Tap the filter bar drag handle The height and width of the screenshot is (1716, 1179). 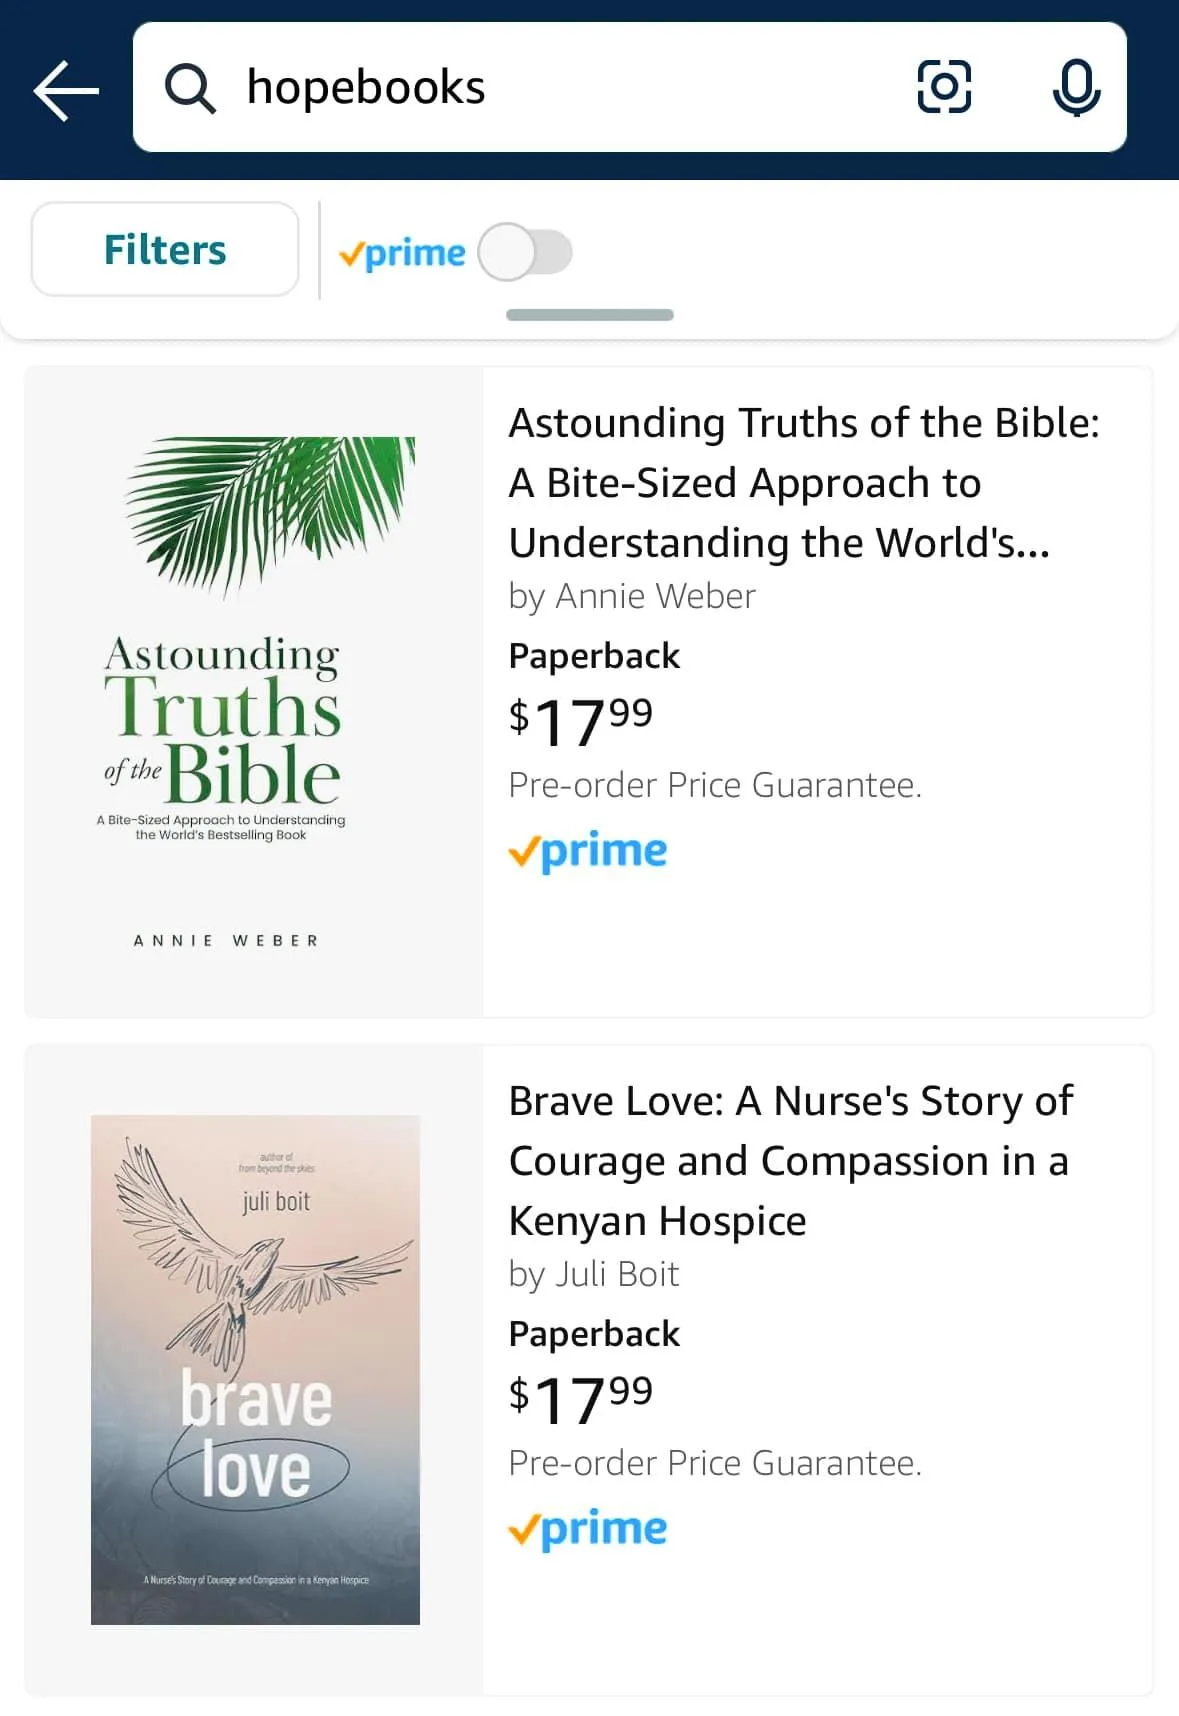pyautogui.click(x=590, y=315)
